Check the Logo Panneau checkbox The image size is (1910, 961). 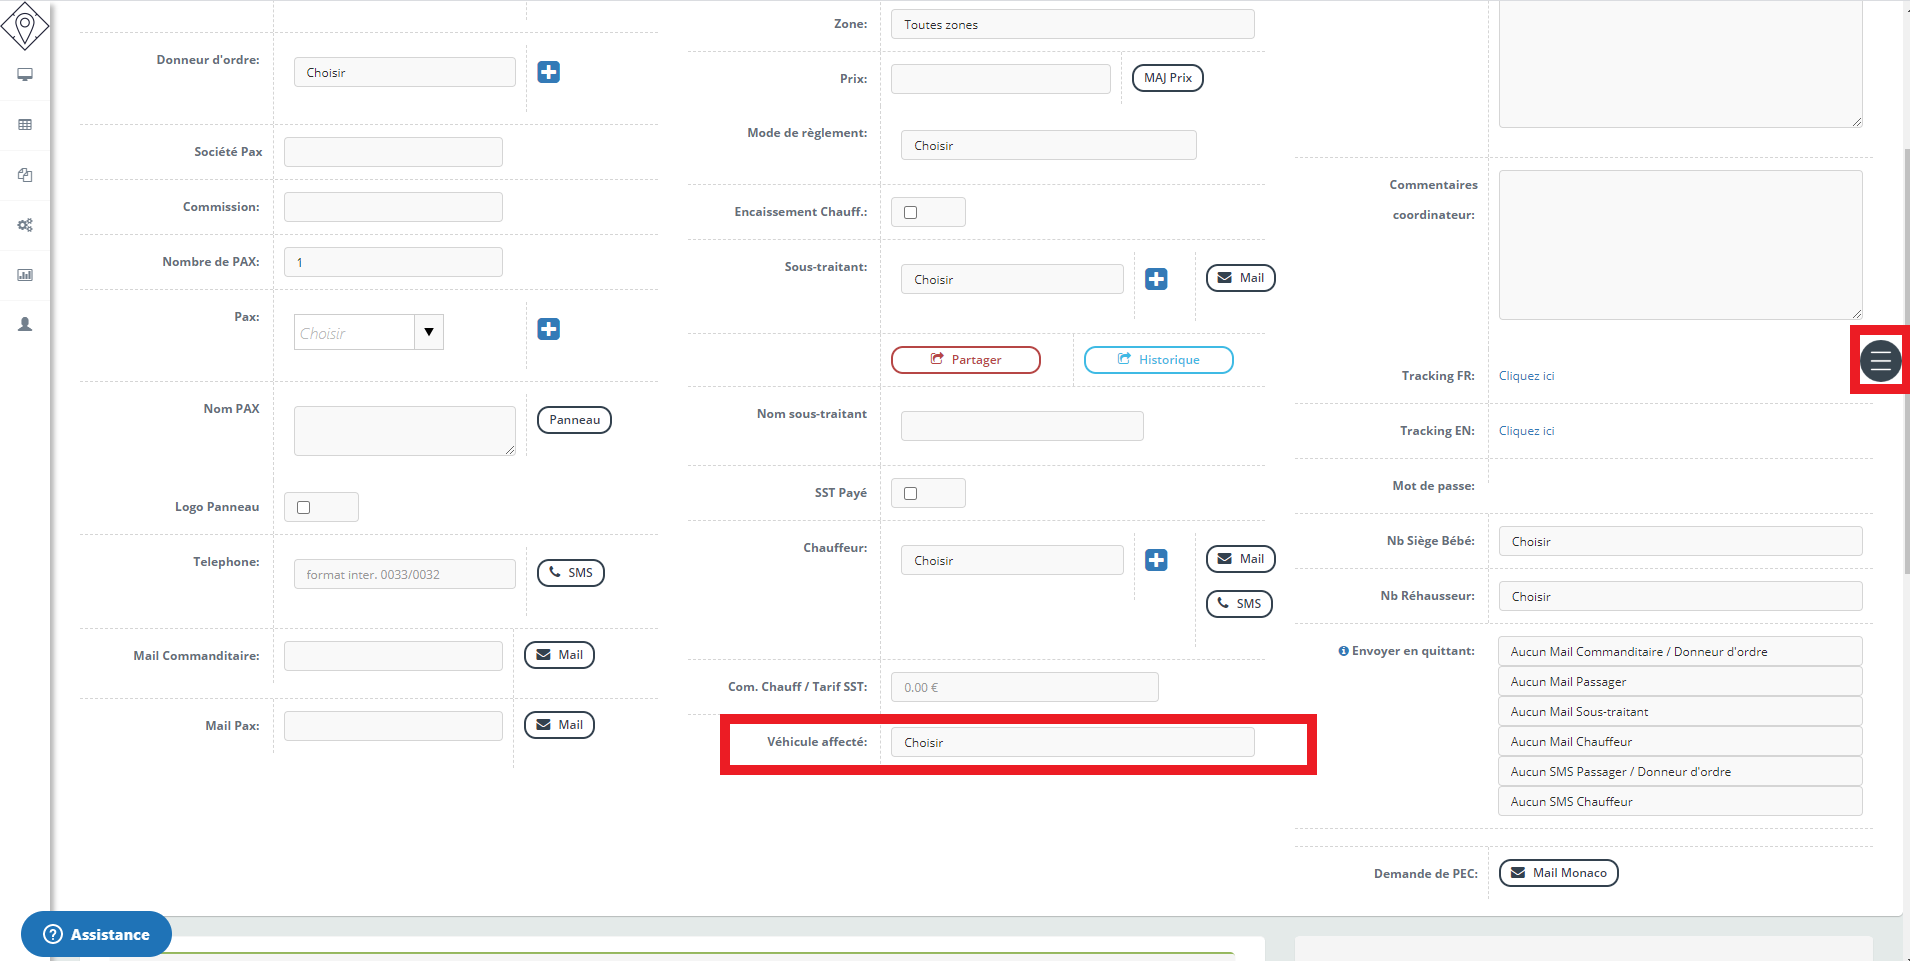coord(303,507)
